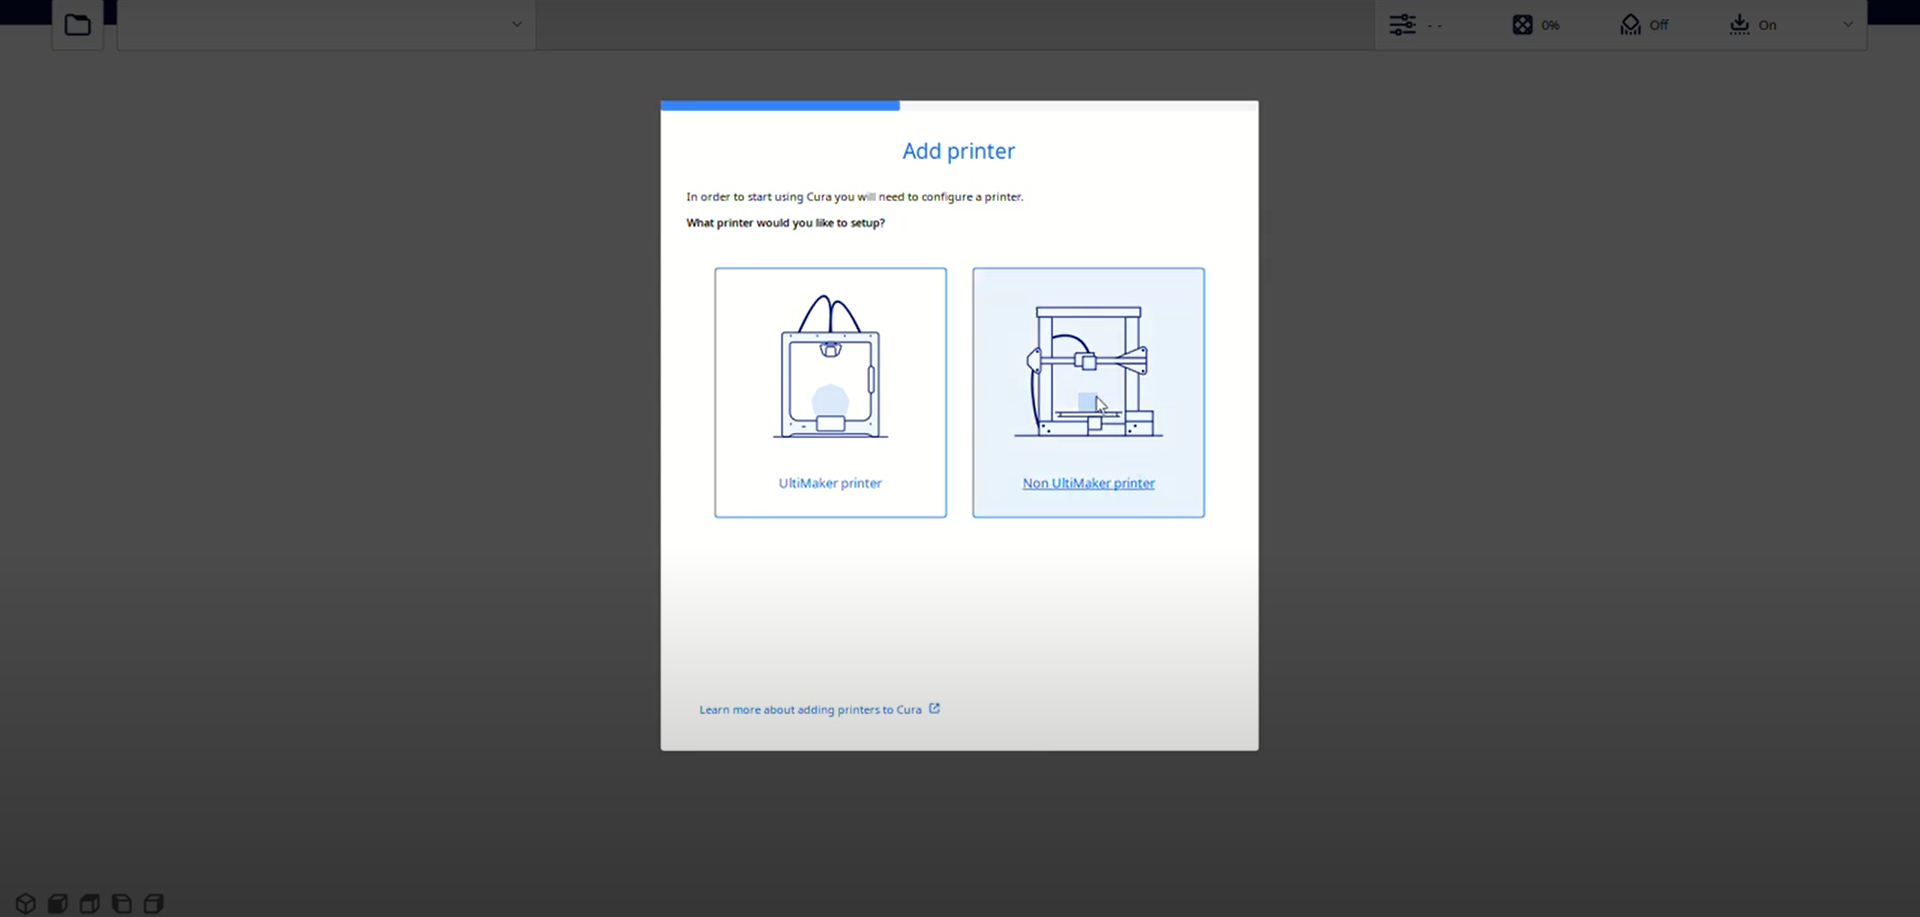Screen dimensions: 1920x917
Task: Choose the Non UltiMaker printer illustration
Action: click(1088, 370)
